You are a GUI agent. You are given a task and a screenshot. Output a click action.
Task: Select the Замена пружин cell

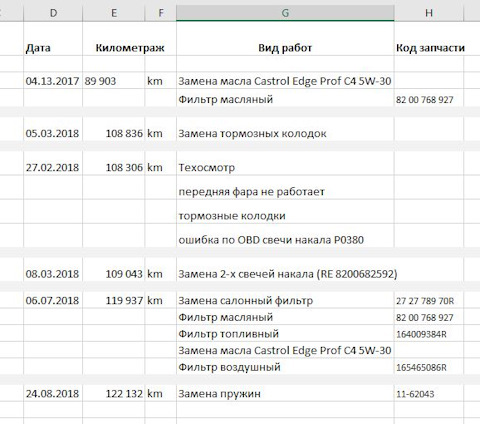pos(285,393)
